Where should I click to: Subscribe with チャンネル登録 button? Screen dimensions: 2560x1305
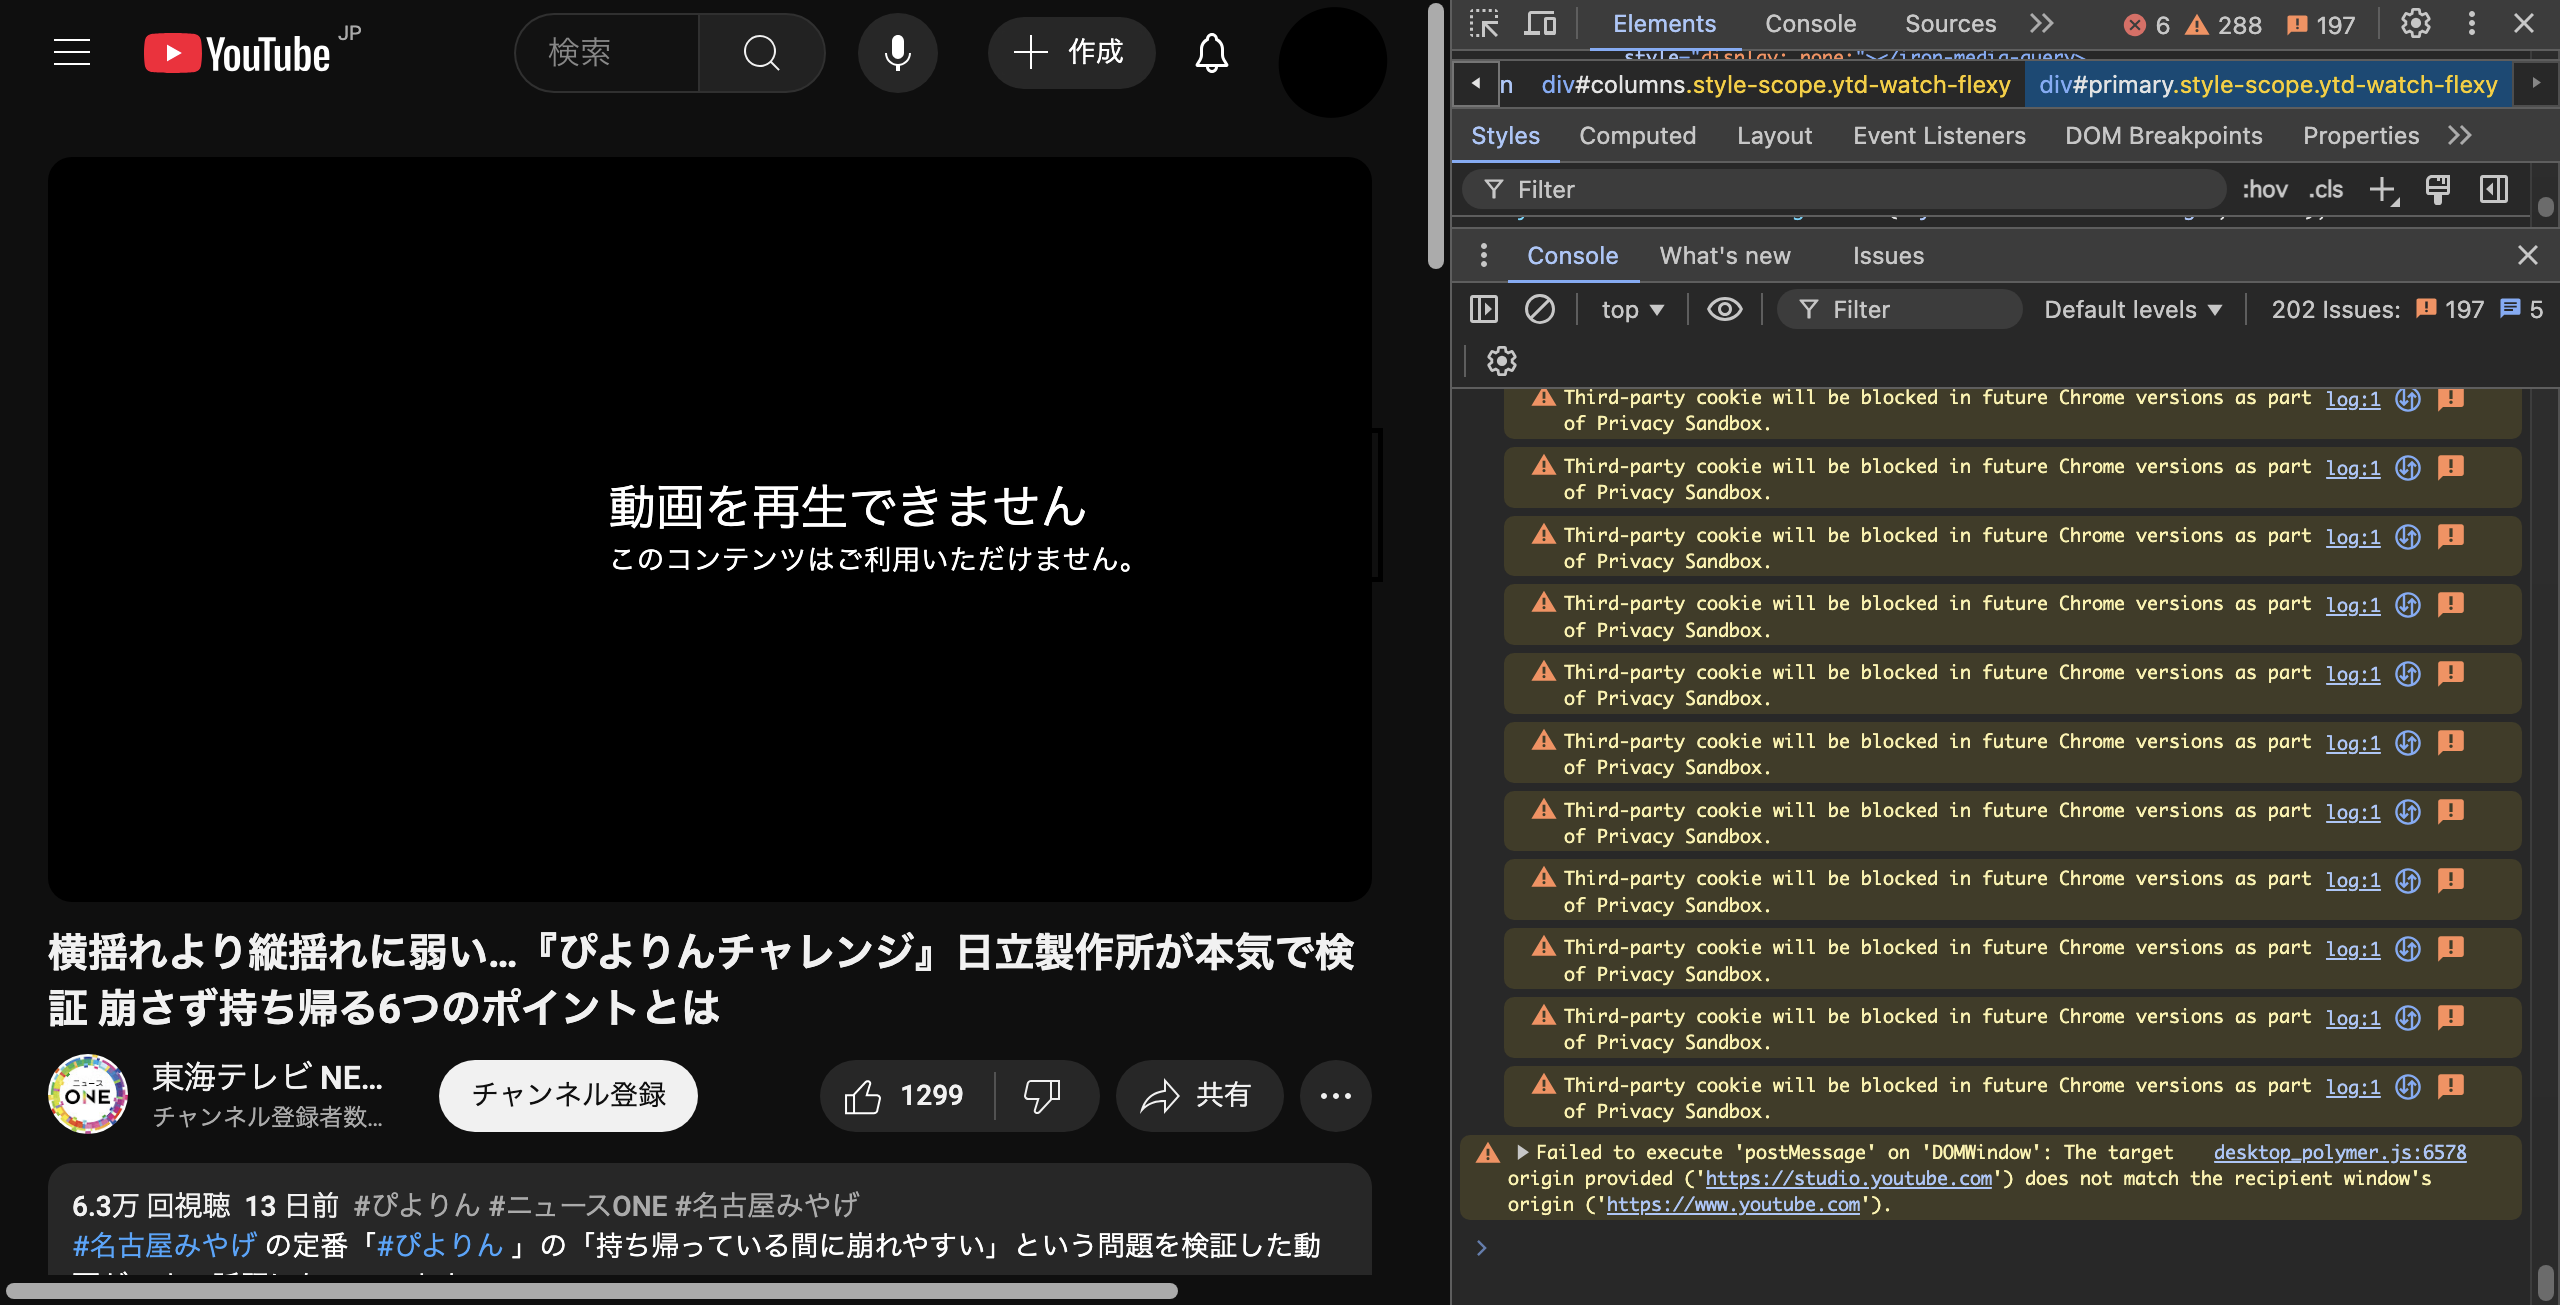point(568,1096)
